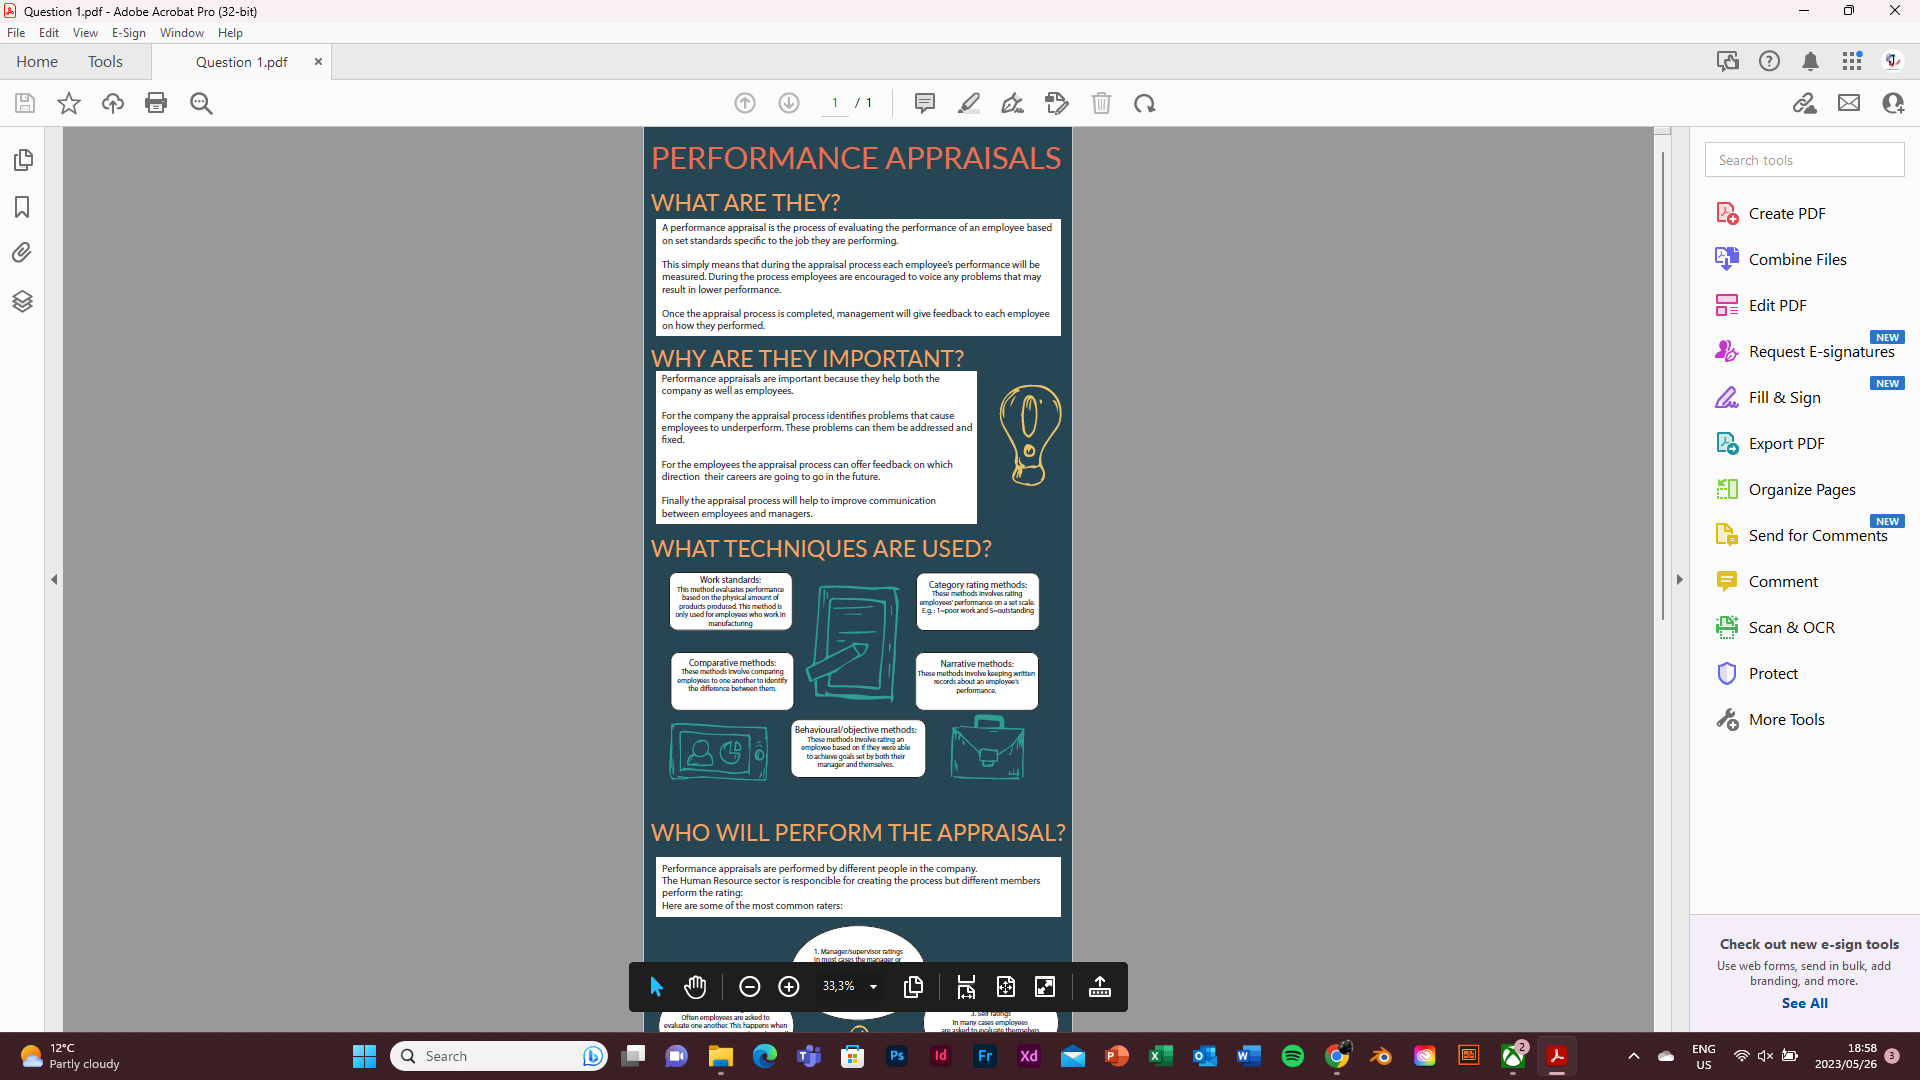Zoom in on the document
Screen dimensions: 1920x1080
point(789,986)
